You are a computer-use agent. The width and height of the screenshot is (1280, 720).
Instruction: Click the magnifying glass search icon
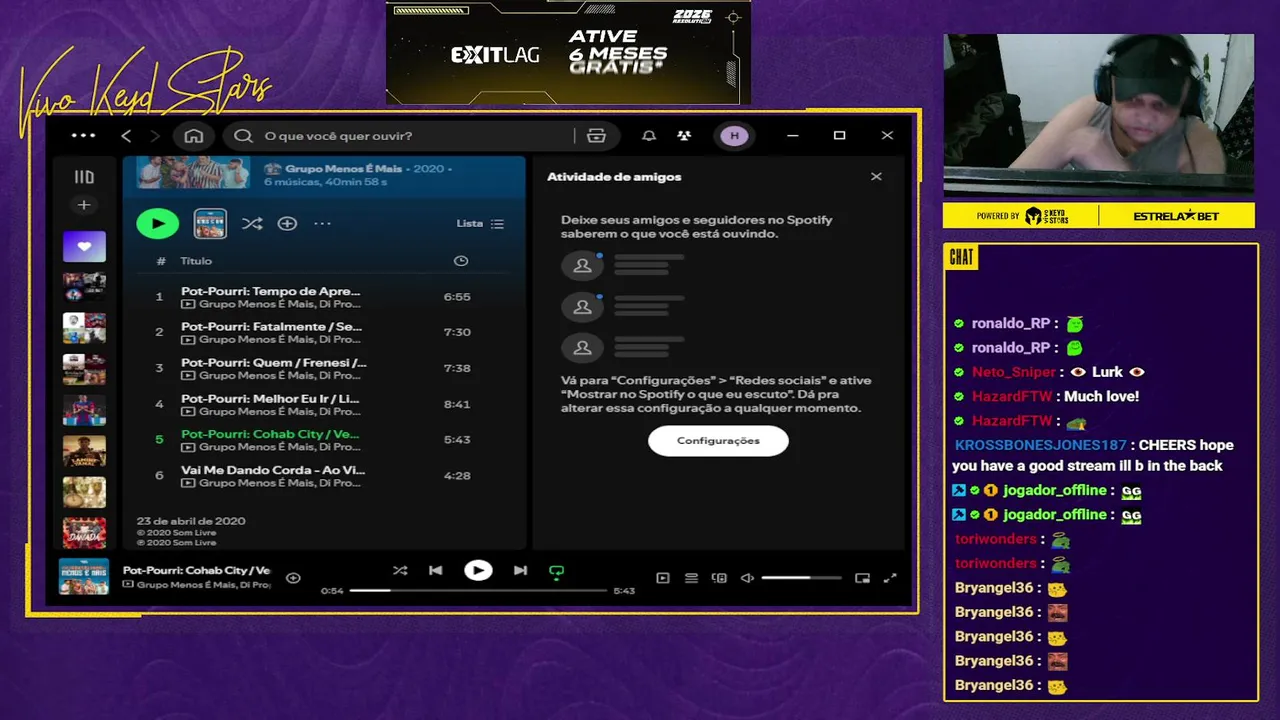(x=243, y=136)
